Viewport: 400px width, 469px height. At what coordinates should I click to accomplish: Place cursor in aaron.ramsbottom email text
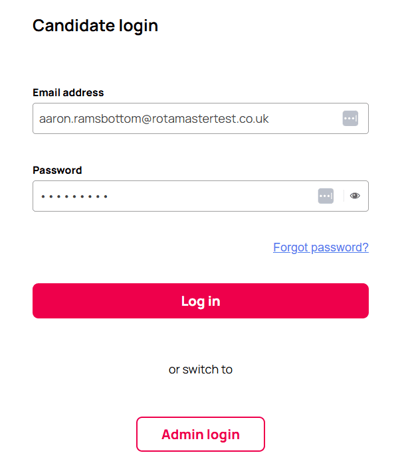[x=154, y=119]
